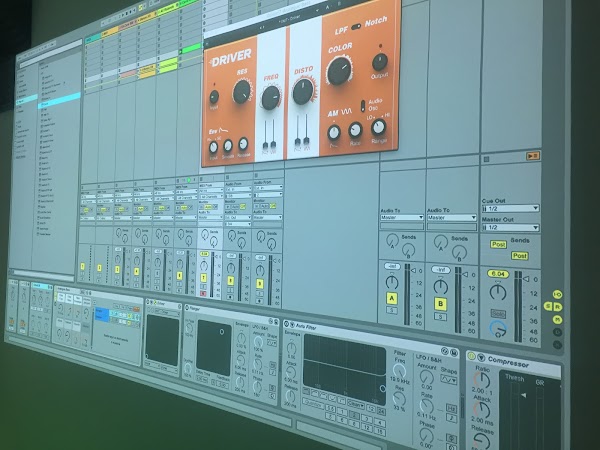Screen dimensions: 600x450
Task: Click the Auto Filter hot-swap preset icon
Action: pyautogui.click(x=445, y=351)
